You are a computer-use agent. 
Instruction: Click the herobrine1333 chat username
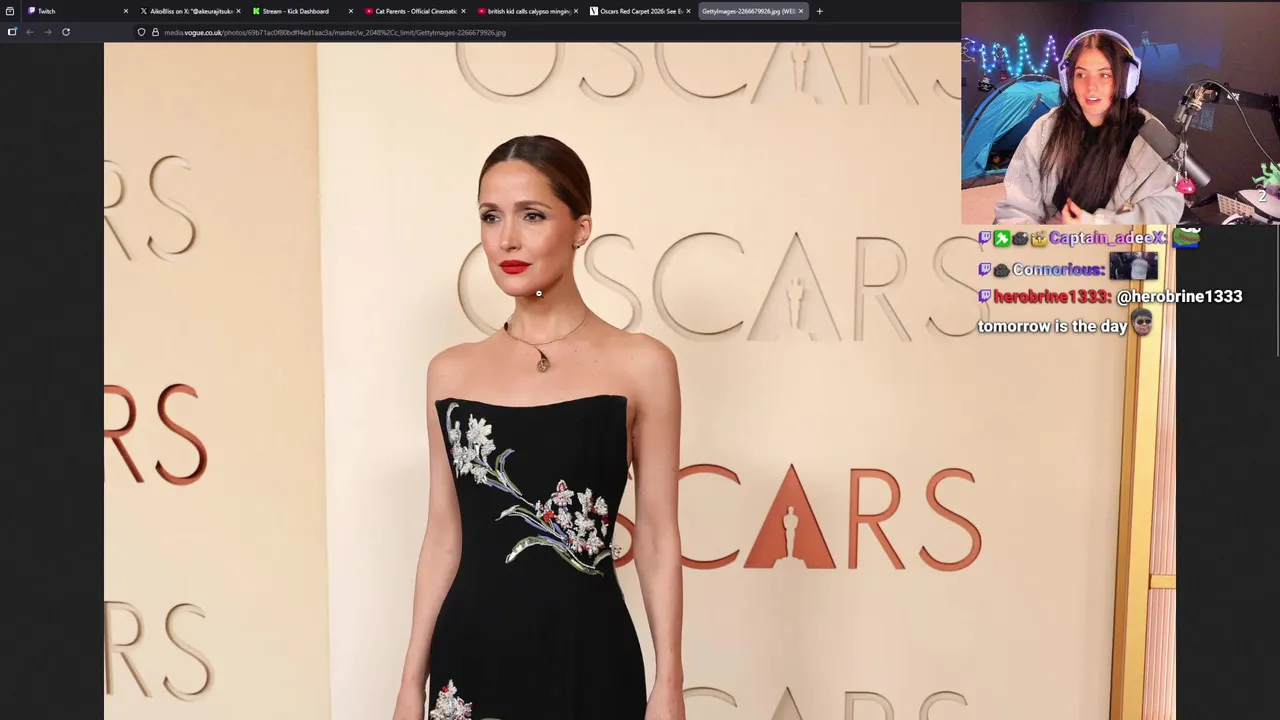[x=1052, y=297]
